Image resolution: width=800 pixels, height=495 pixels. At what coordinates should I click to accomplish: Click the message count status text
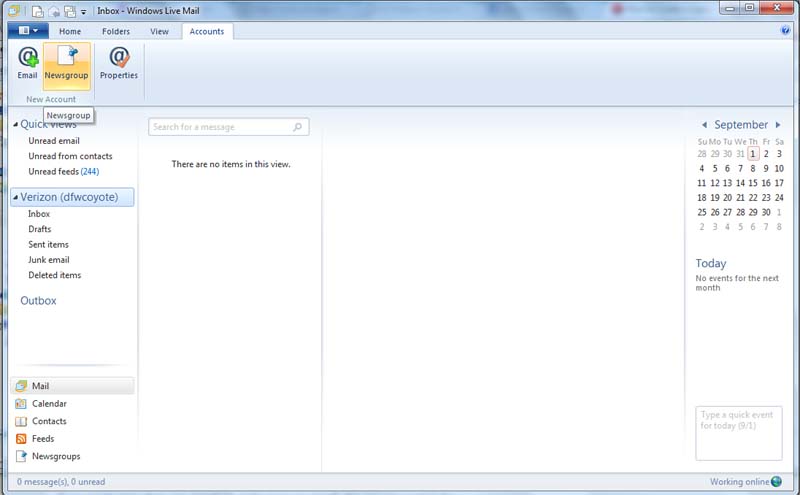coord(61,482)
